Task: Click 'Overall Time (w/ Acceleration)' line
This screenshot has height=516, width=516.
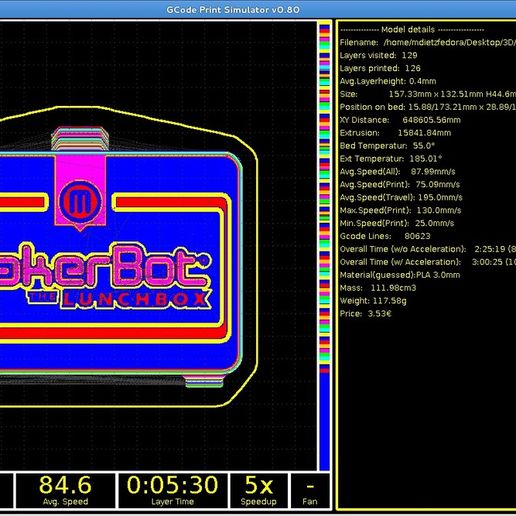Action: click(x=428, y=262)
